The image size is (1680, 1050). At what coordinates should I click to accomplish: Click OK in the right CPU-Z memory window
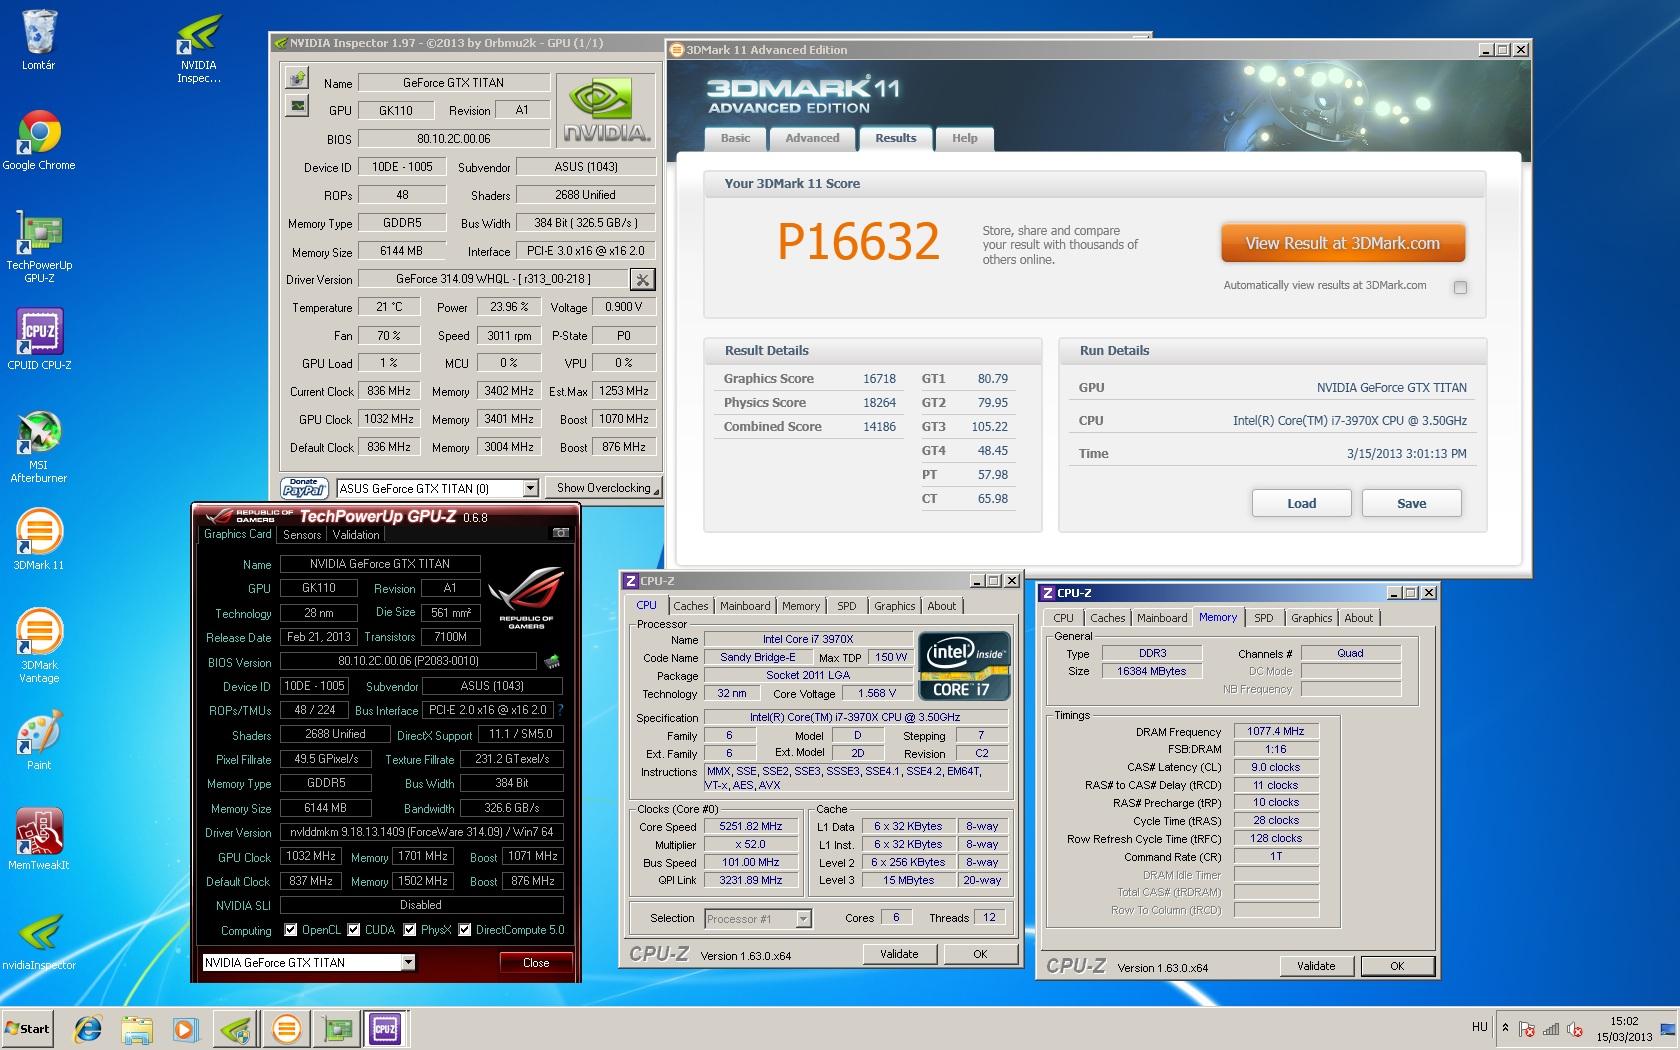tap(1397, 966)
